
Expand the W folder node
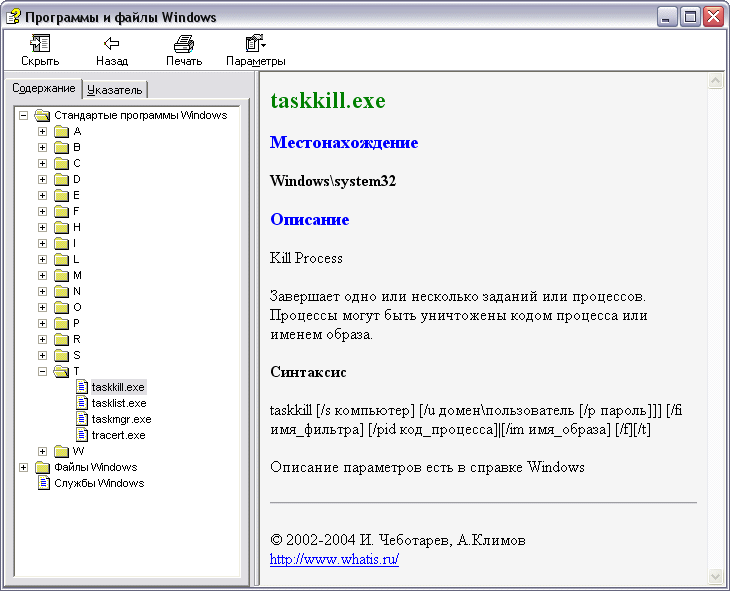[x=42, y=451]
